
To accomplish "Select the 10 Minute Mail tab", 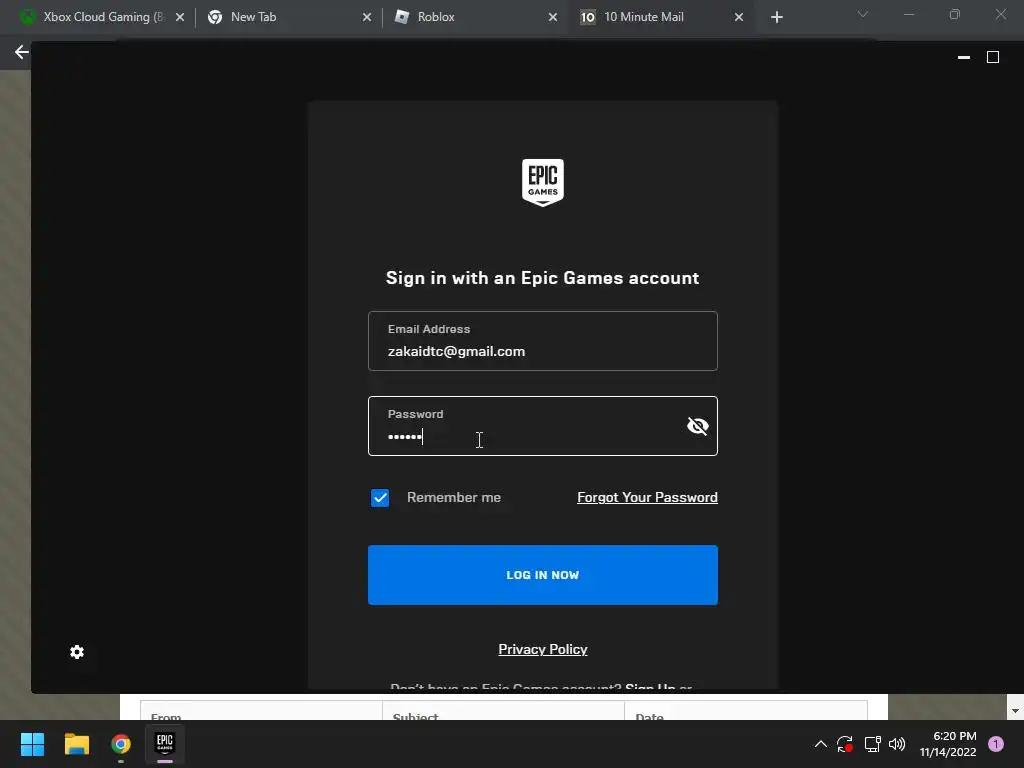I will 660,17.
